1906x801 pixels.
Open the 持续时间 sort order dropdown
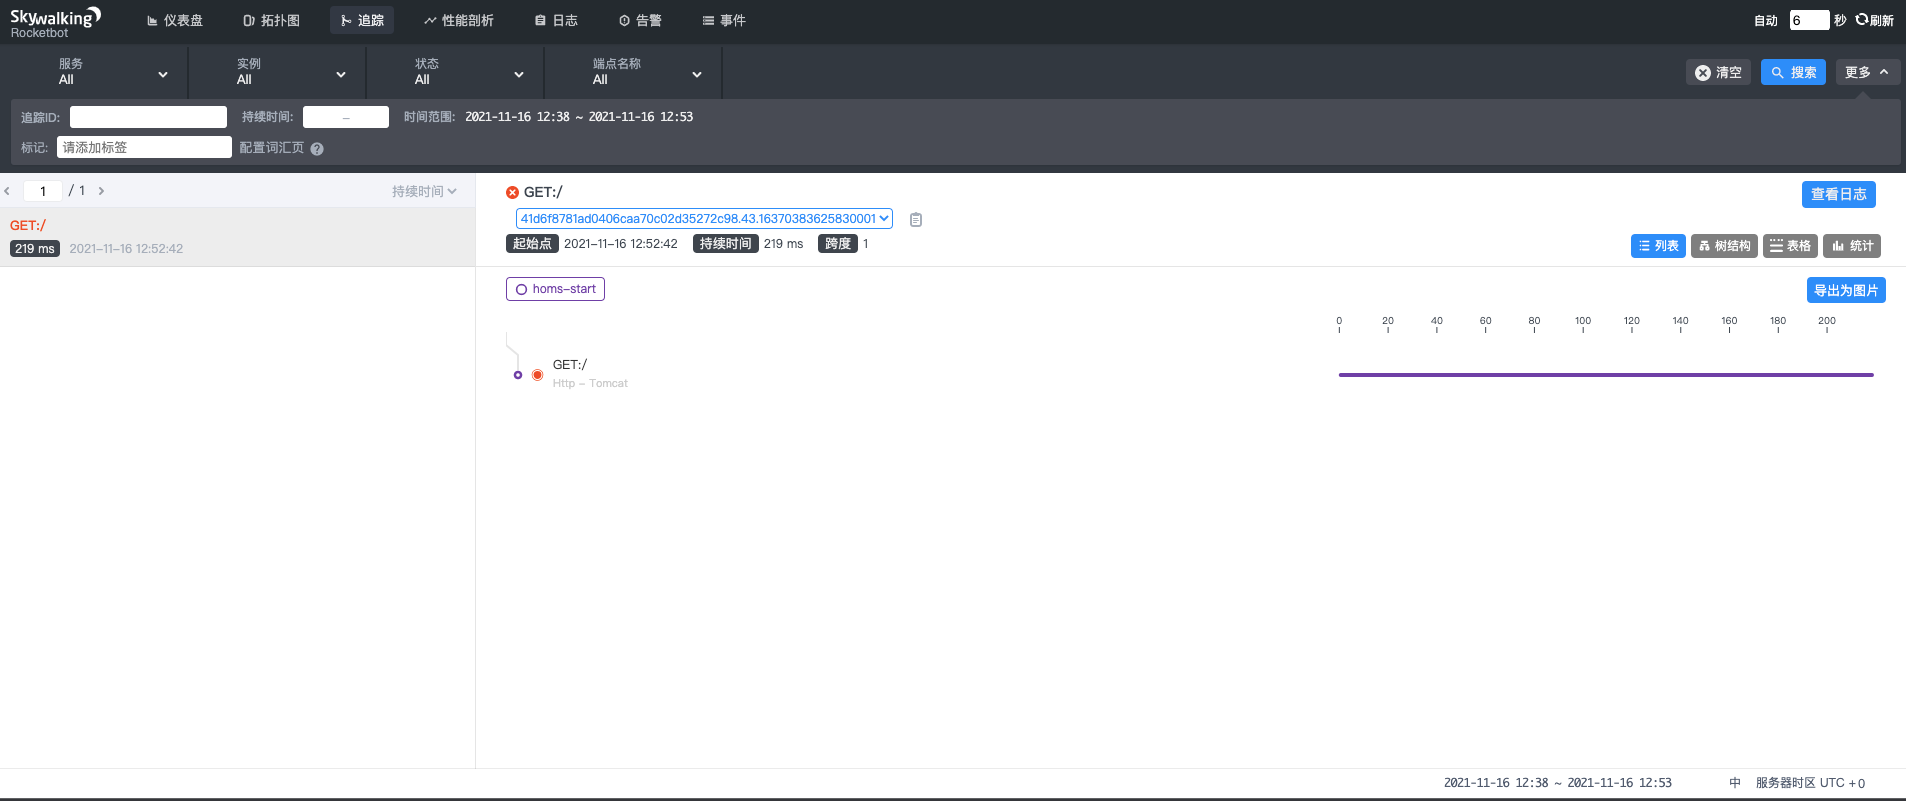point(424,191)
